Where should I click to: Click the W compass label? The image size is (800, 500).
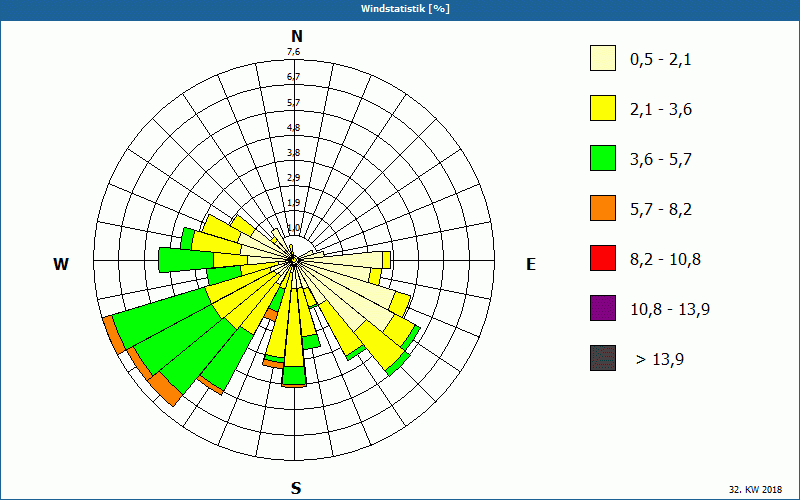coord(61,264)
